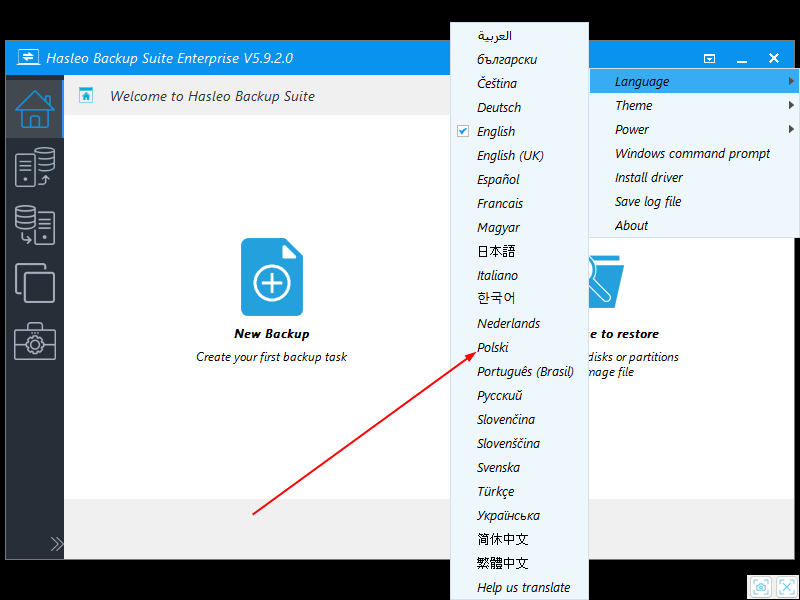Select Español language
The image size is (800, 600).
519,180
